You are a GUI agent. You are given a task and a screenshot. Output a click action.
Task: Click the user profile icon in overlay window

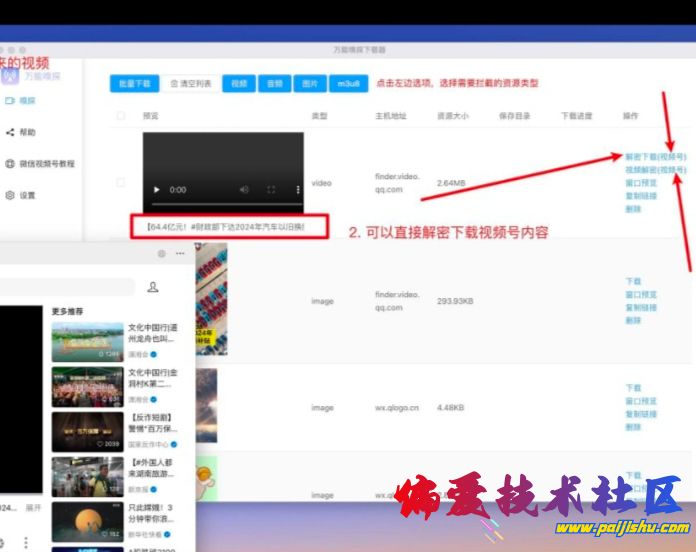(x=153, y=287)
